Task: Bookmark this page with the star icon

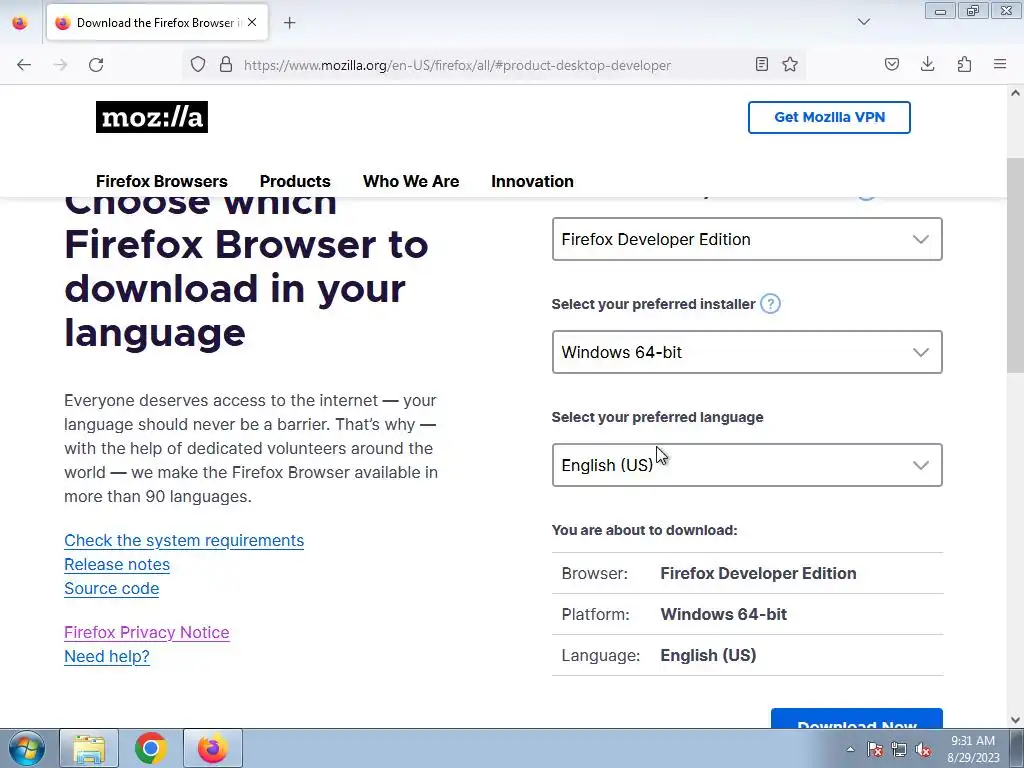Action: pos(790,64)
